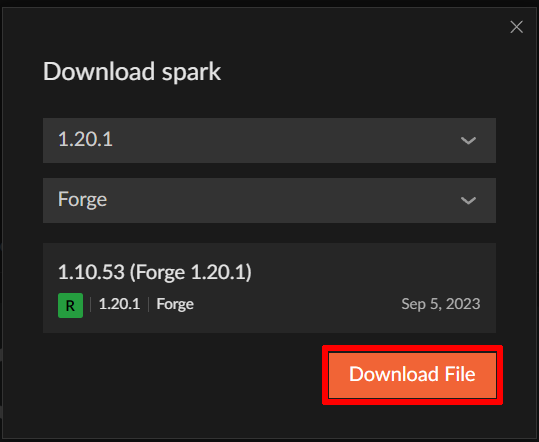The width and height of the screenshot is (539, 442).
Task: Select the "1.20.1" text inside top dropdown
Action: 85,139
